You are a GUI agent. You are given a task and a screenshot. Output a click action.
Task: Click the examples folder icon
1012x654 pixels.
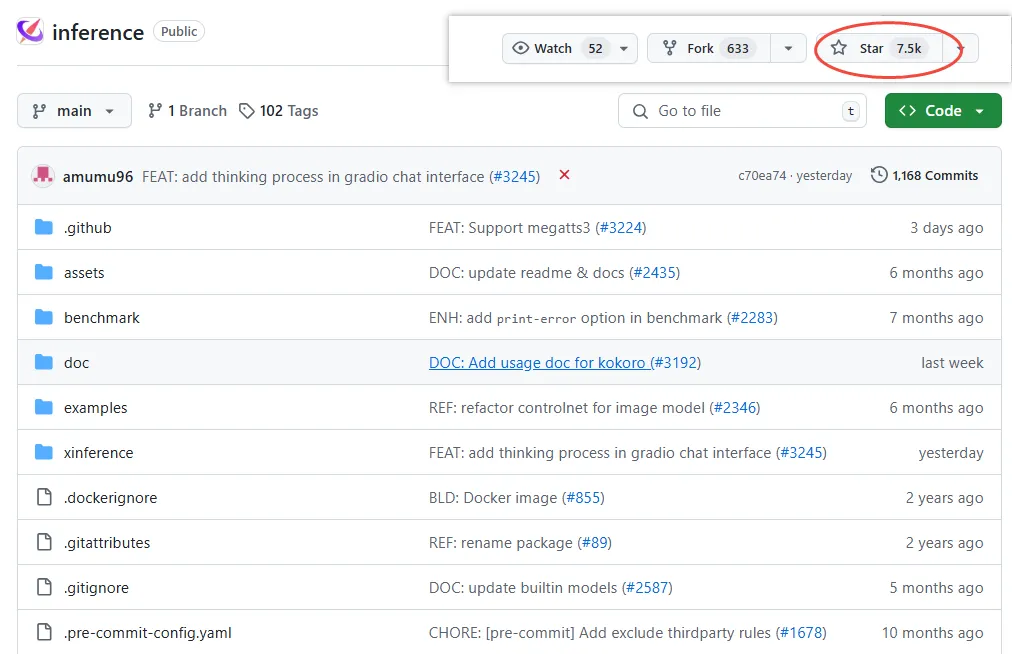43,407
